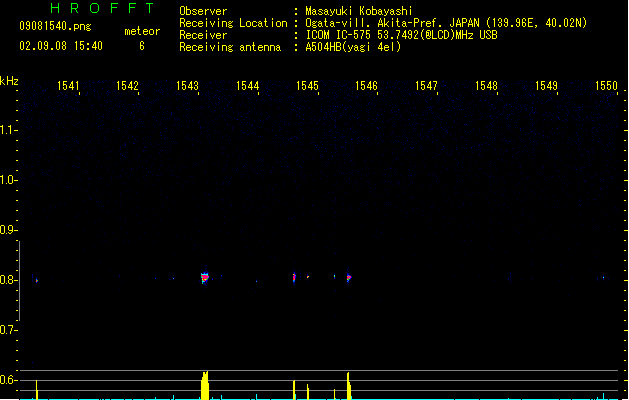Click the 0.6 kHz frequency label
The width and height of the screenshot is (629, 400).
pyautogui.click(x=8, y=380)
